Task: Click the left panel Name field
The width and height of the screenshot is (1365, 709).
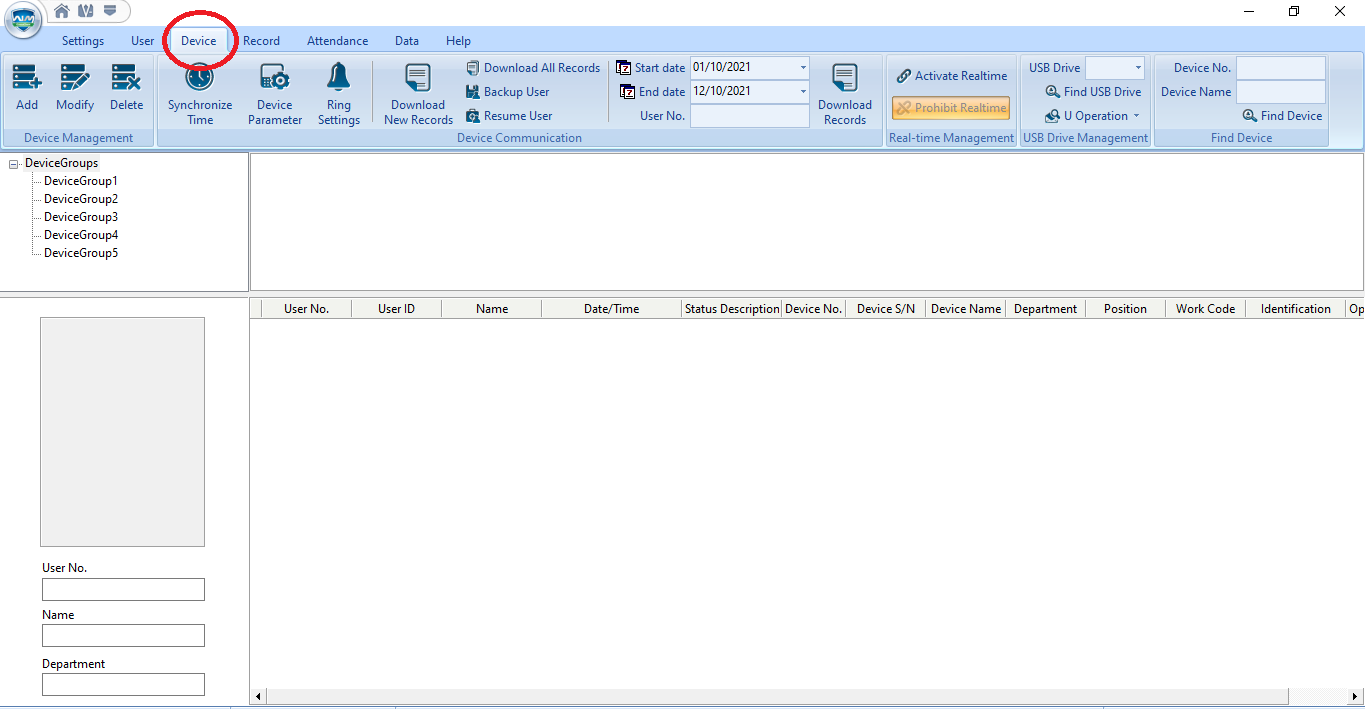Action: 123,636
